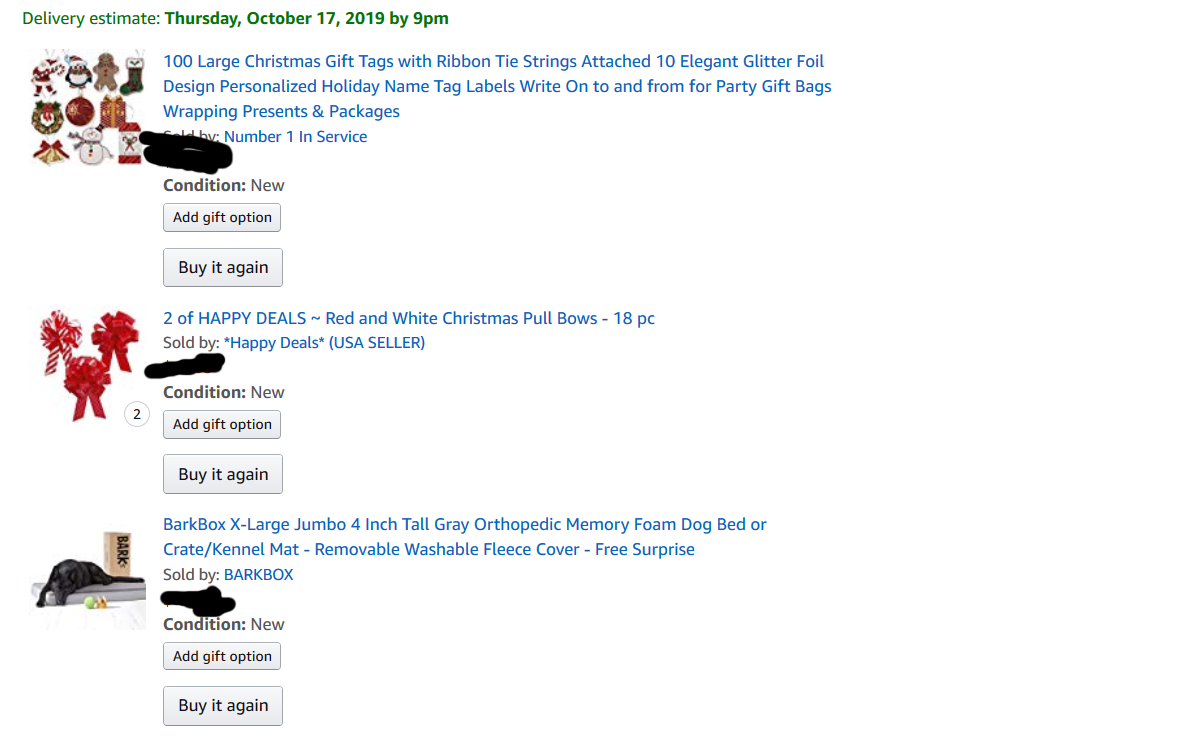
Task: Buy the Christmas gift tags again
Action: 223,267
